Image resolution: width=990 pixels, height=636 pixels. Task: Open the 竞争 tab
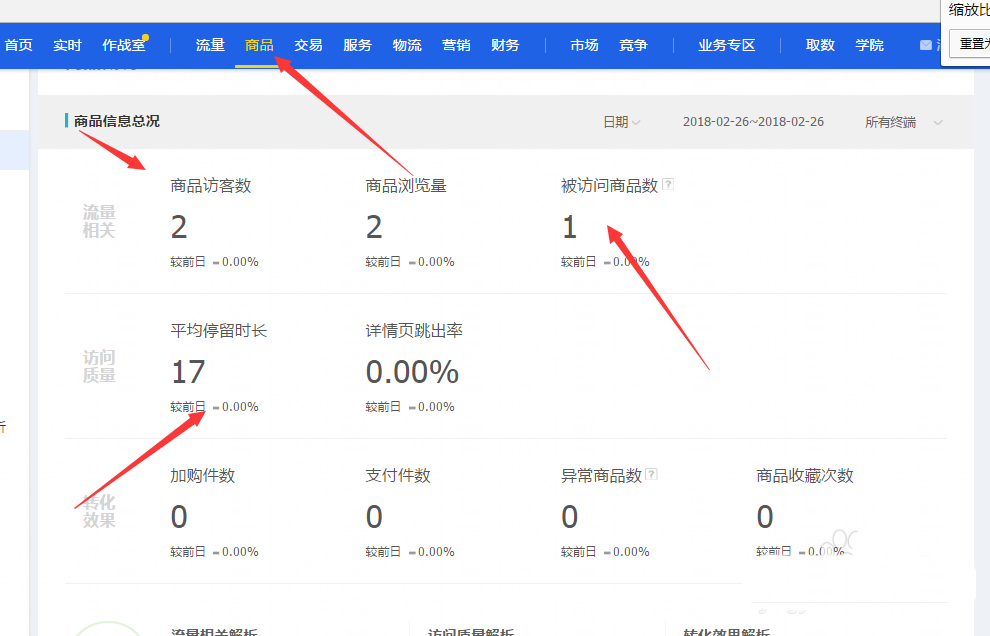coord(633,45)
